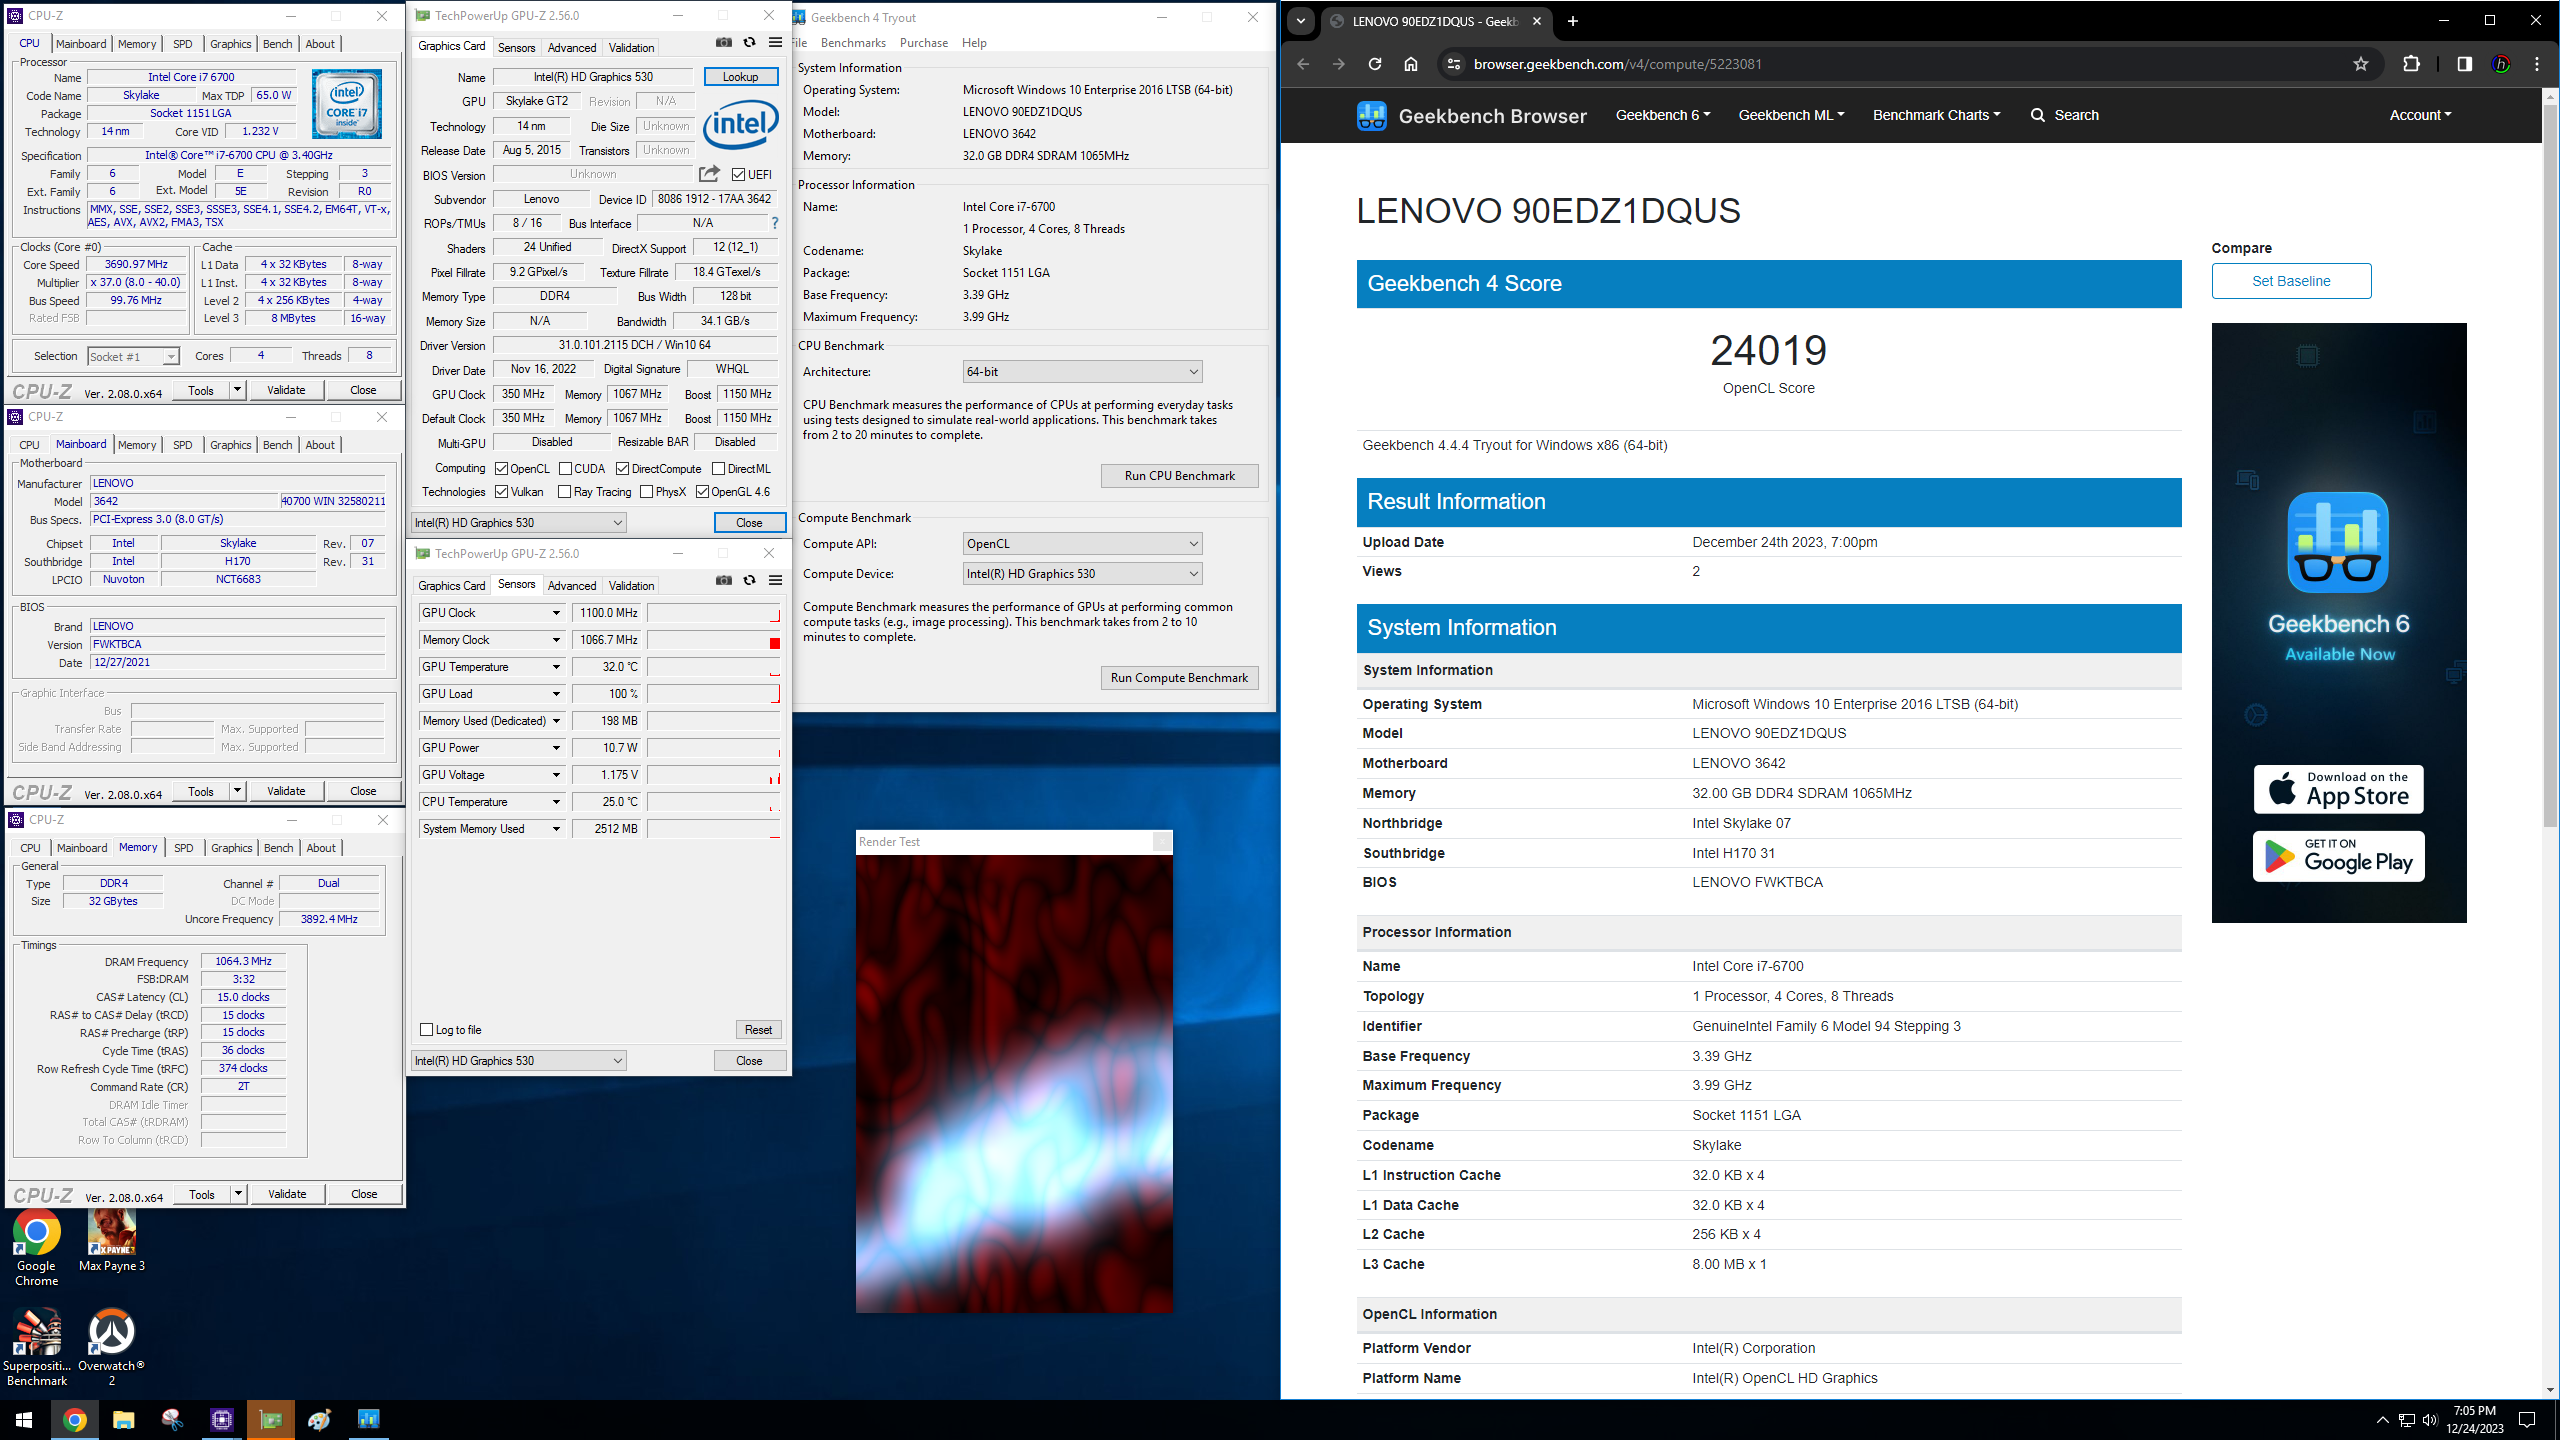Viewport: 2560px width, 1440px height.
Task: Expand Architecture 64-bit dropdown
Action: point(1082,372)
